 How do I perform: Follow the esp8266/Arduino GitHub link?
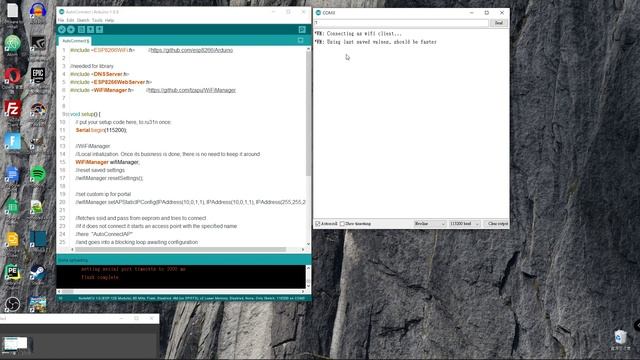pos(192,50)
